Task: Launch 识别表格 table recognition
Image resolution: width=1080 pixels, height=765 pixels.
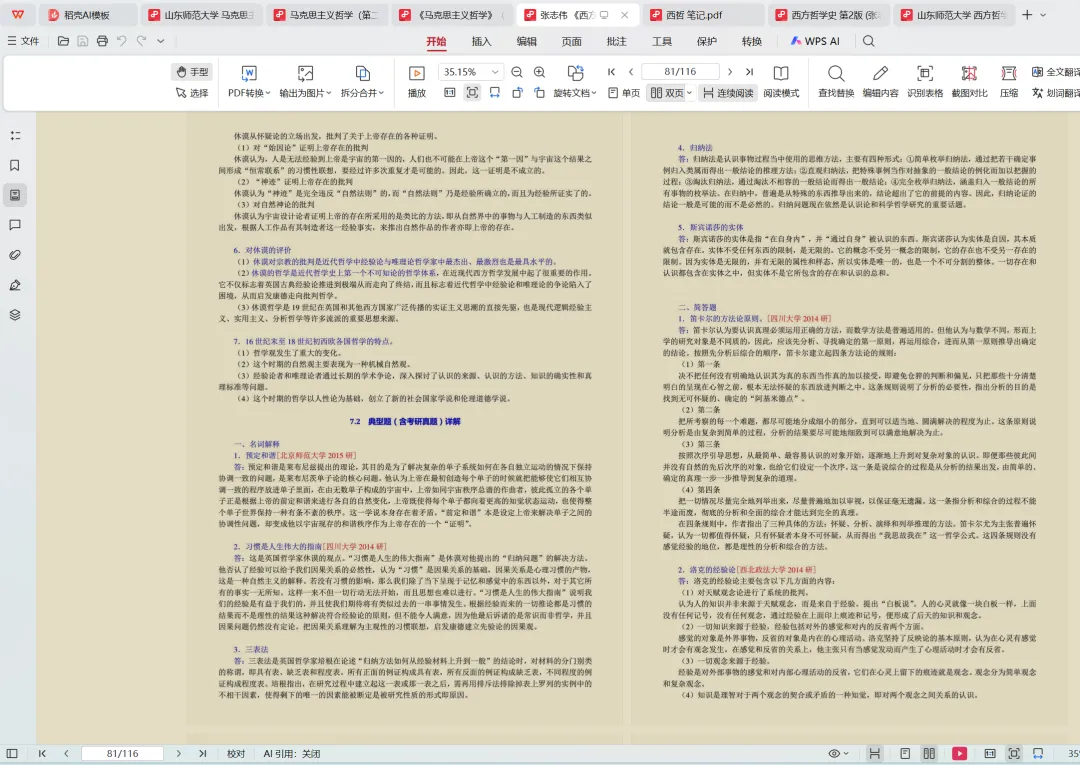Action: [925, 82]
